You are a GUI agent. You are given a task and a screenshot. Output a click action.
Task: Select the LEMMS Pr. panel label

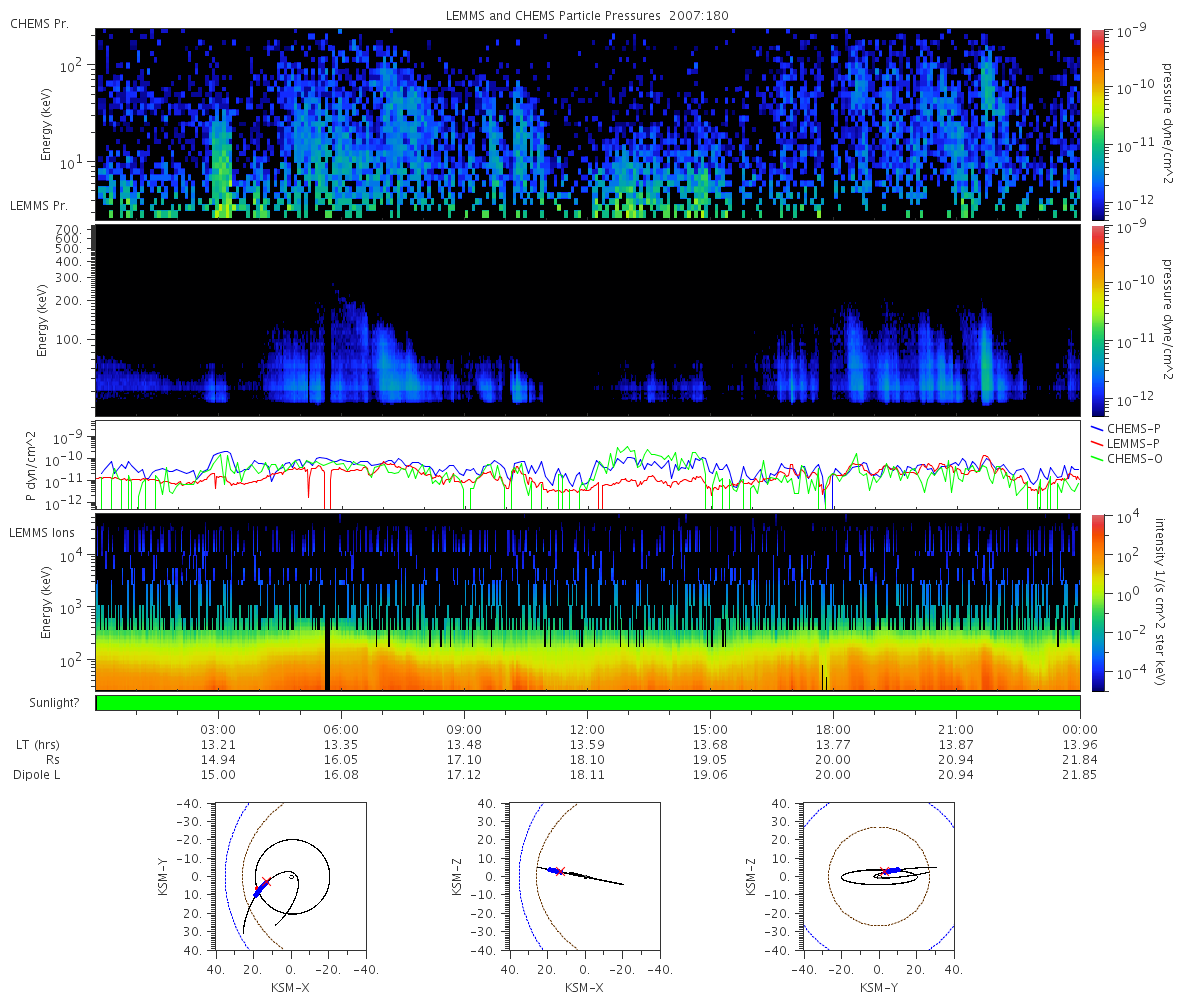tap(40, 205)
